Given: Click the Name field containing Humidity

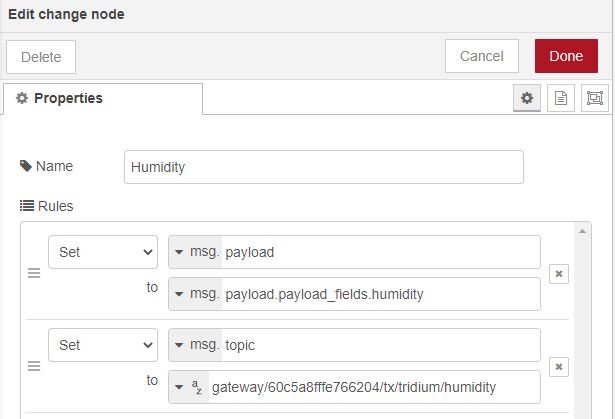Looking at the screenshot, I should [x=324, y=167].
